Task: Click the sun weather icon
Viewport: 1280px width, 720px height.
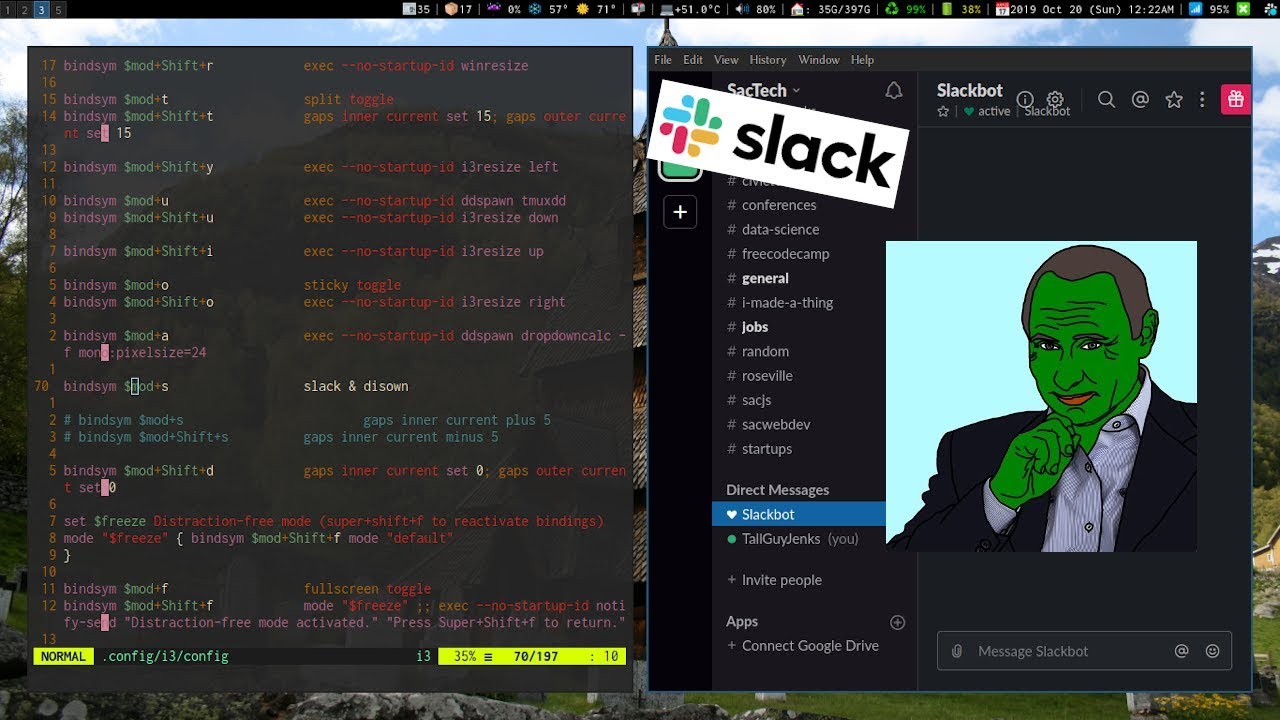Action: 582,9
